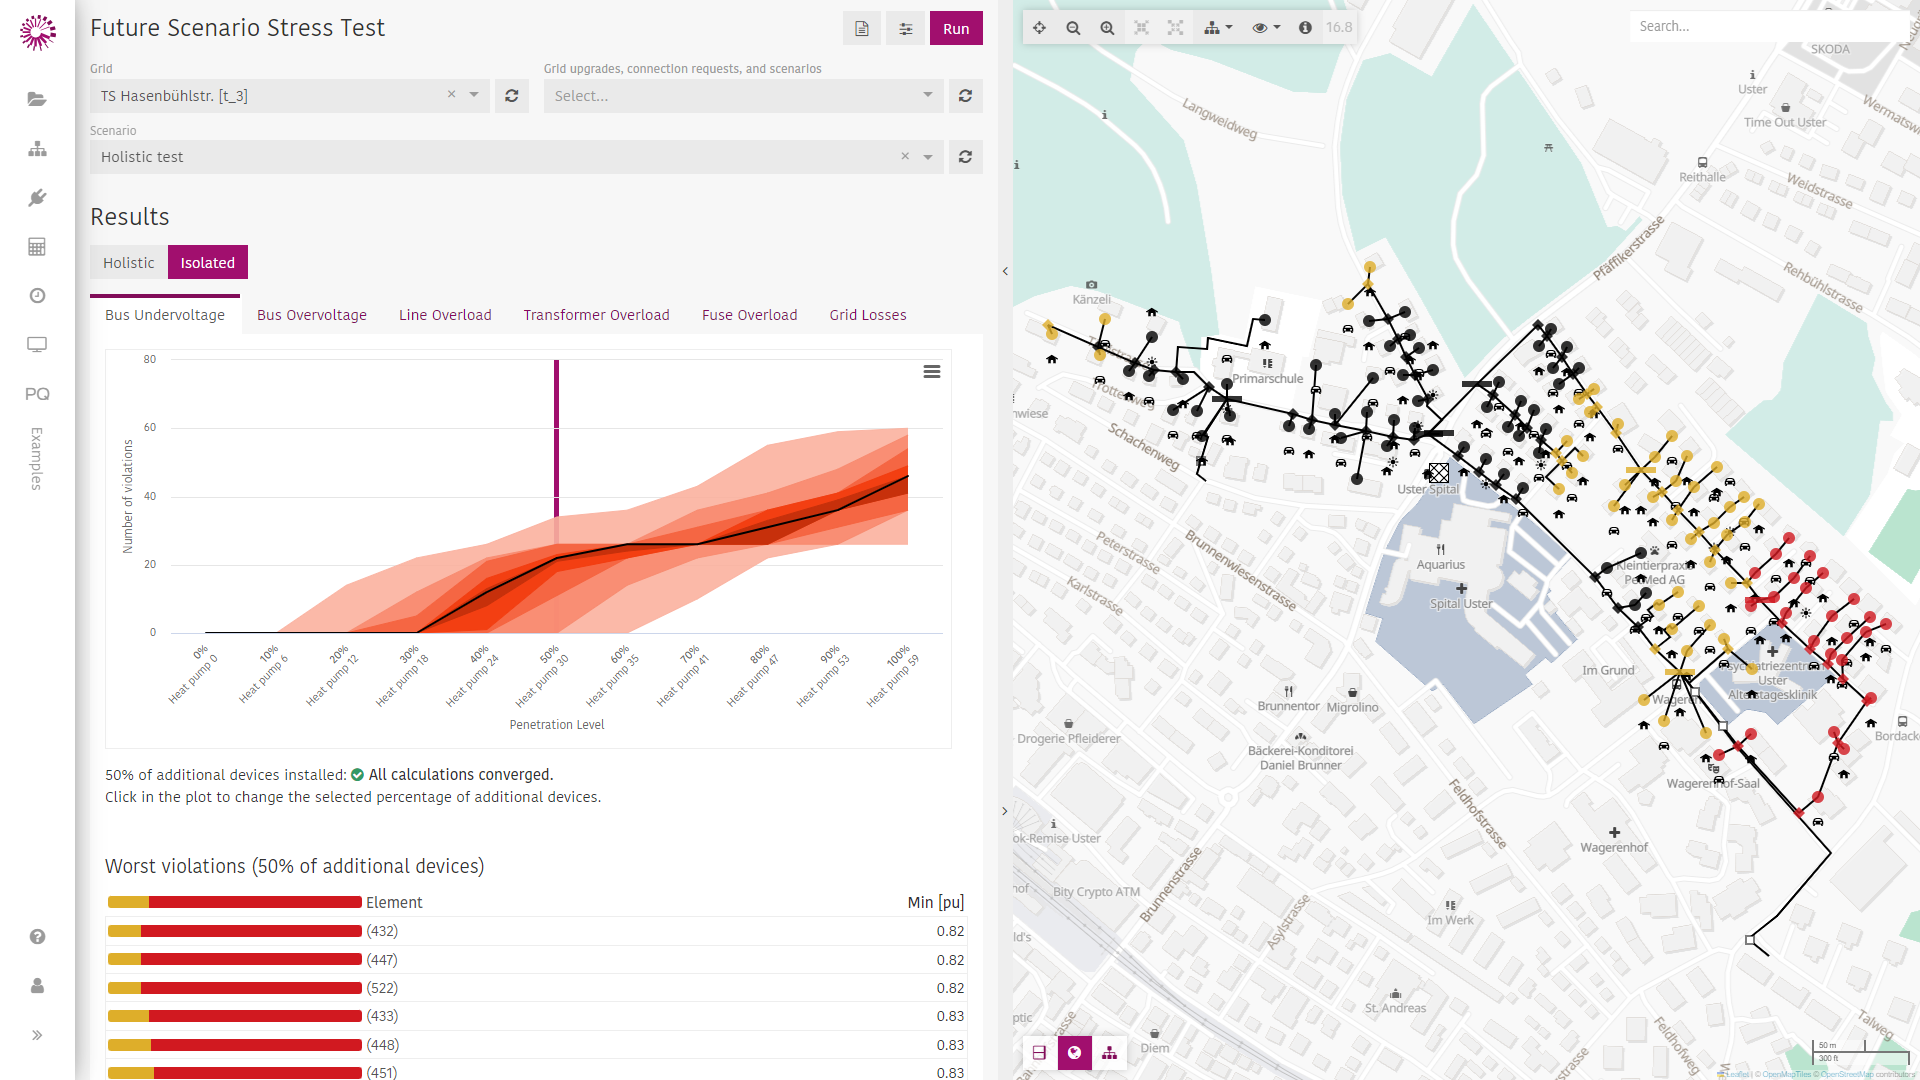The height and width of the screenshot is (1080, 1920).
Task: Refresh the Scenario selection
Action: [x=965, y=157]
